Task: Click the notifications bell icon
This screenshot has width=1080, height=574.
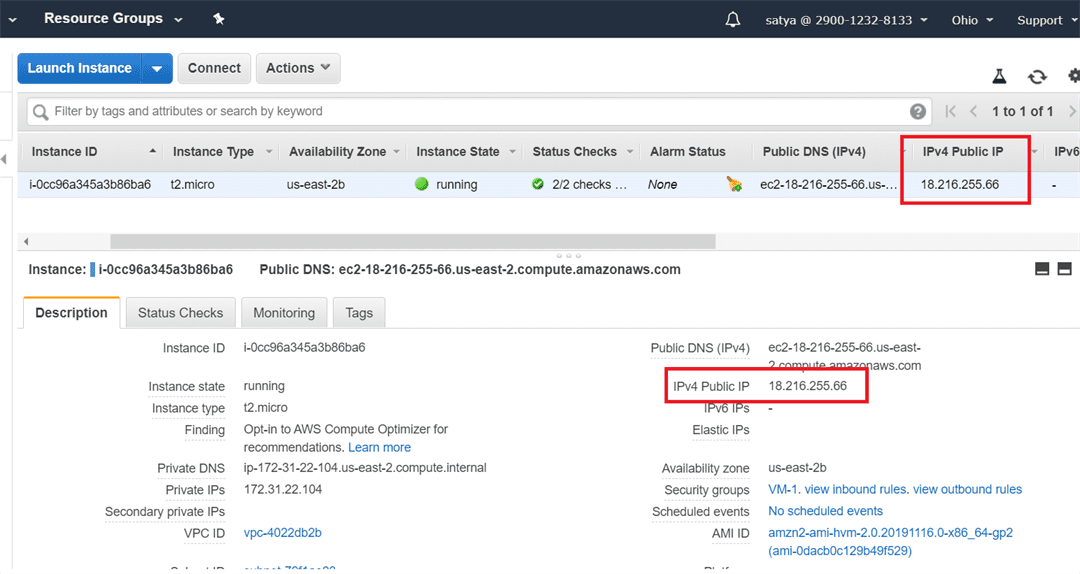Action: click(x=733, y=20)
